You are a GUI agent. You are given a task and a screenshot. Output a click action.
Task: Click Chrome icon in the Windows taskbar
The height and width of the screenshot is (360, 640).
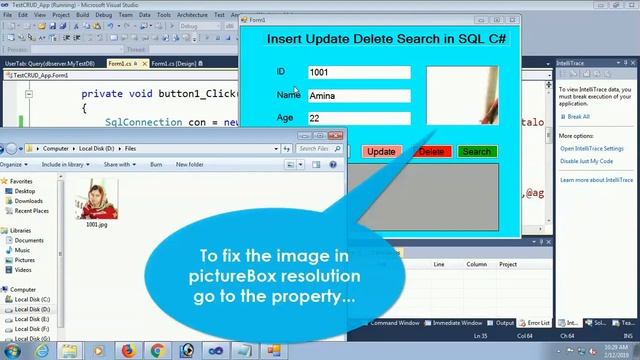coord(158,351)
